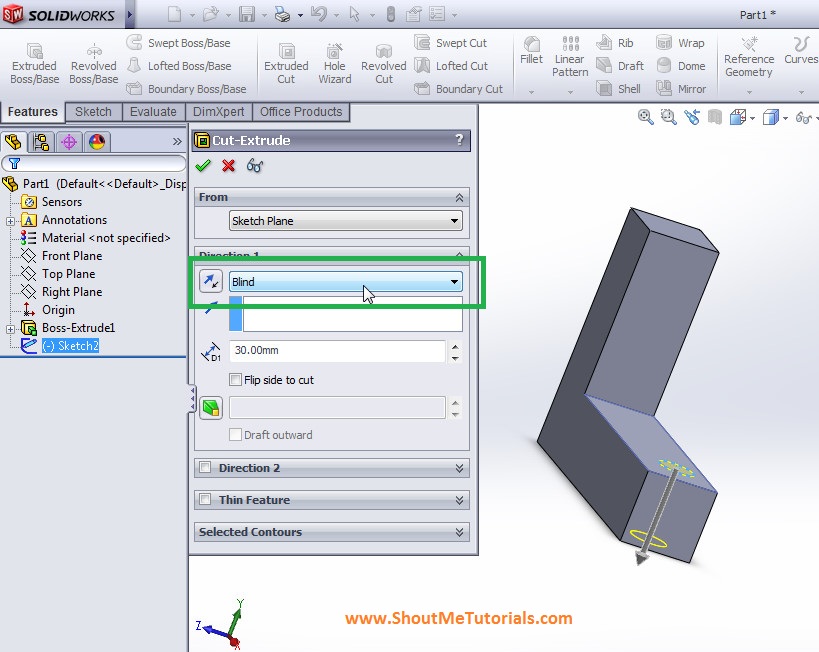Click the depth value field 30.00mm
The image size is (819, 652).
(337, 351)
